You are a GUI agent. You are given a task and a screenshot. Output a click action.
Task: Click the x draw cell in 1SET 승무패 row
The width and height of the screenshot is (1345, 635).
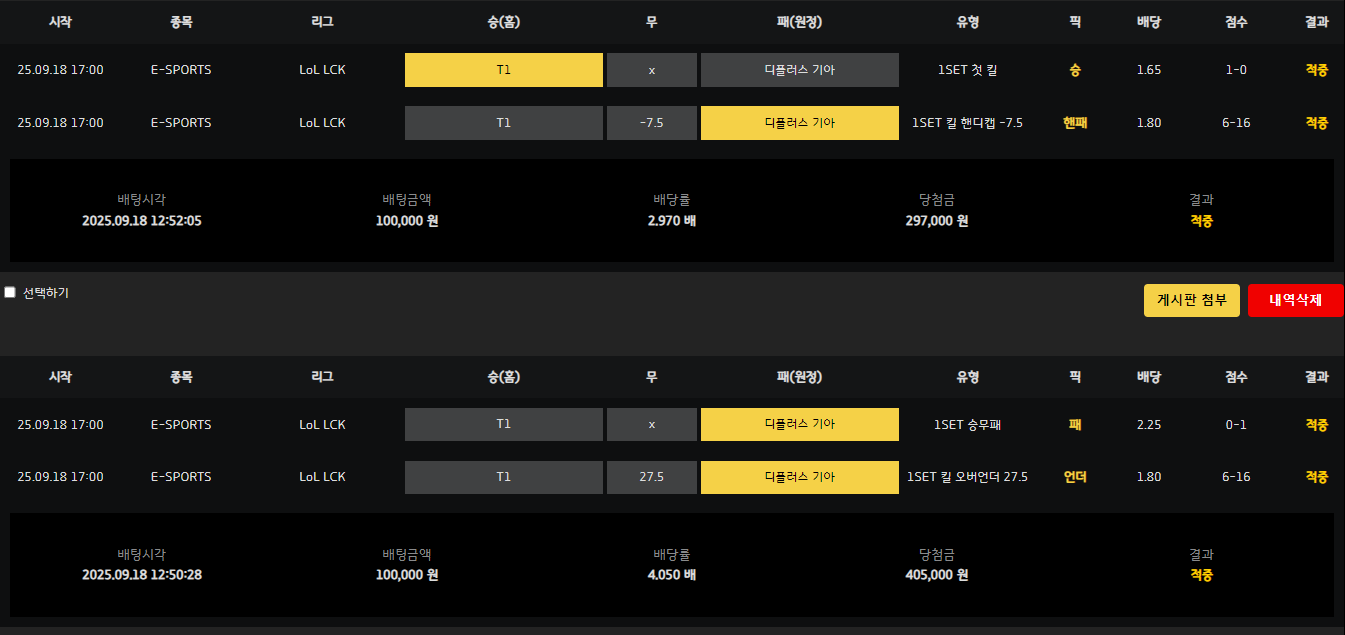click(651, 424)
